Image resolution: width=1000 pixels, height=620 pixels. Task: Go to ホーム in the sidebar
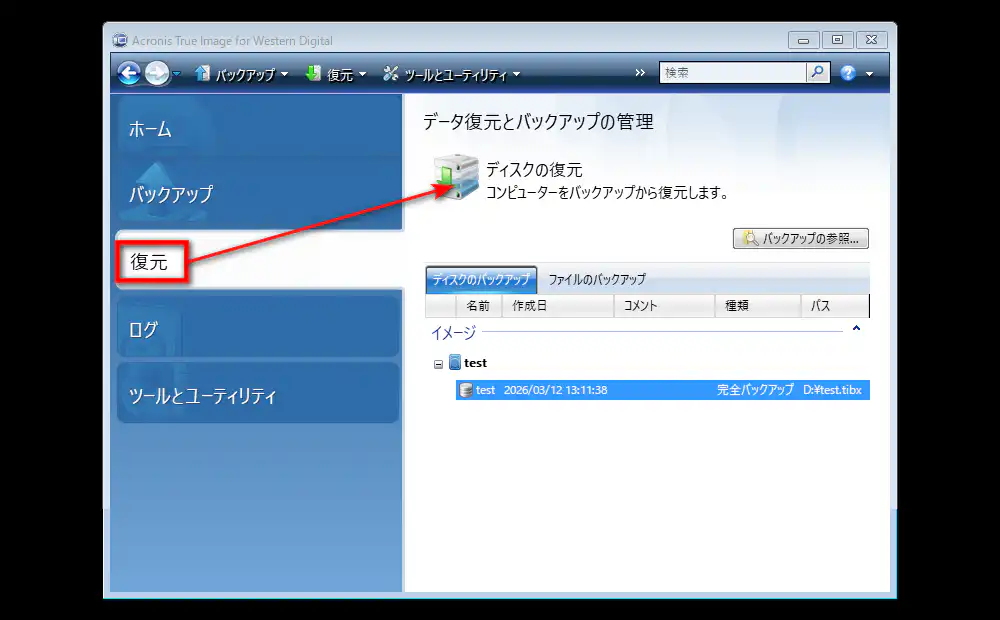pos(150,129)
